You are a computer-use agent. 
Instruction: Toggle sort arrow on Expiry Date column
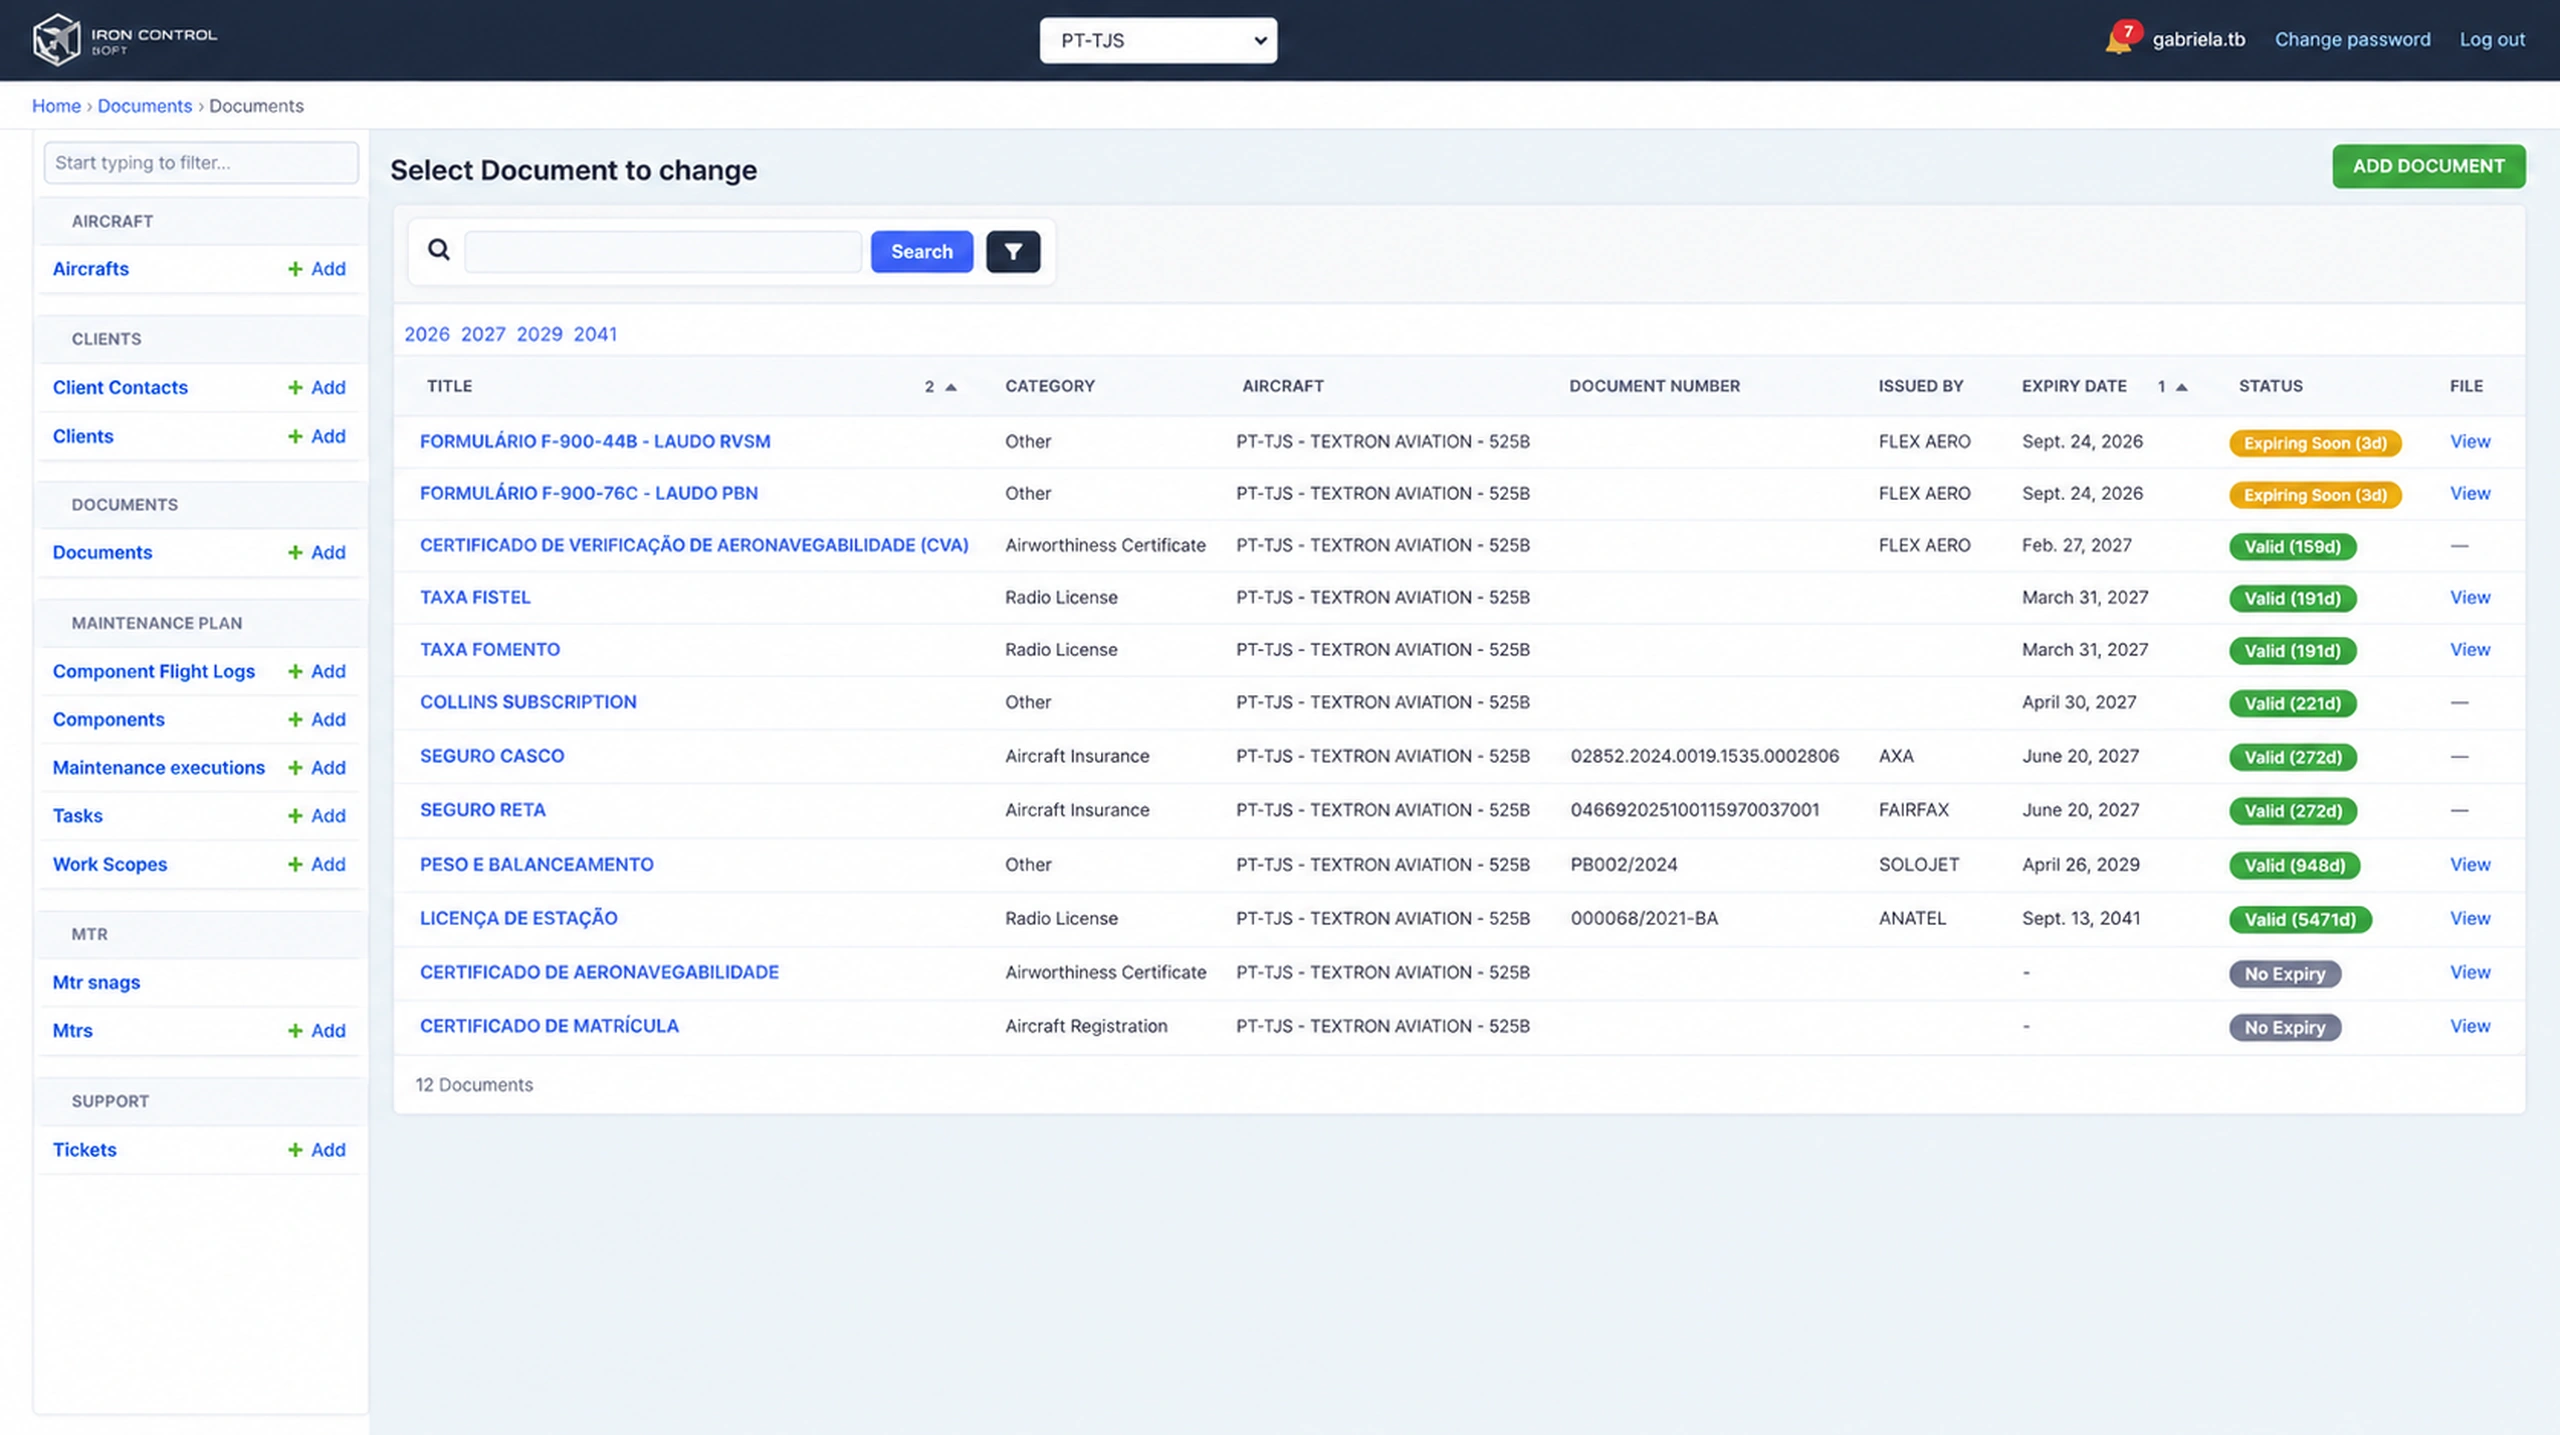pyautogui.click(x=2181, y=387)
